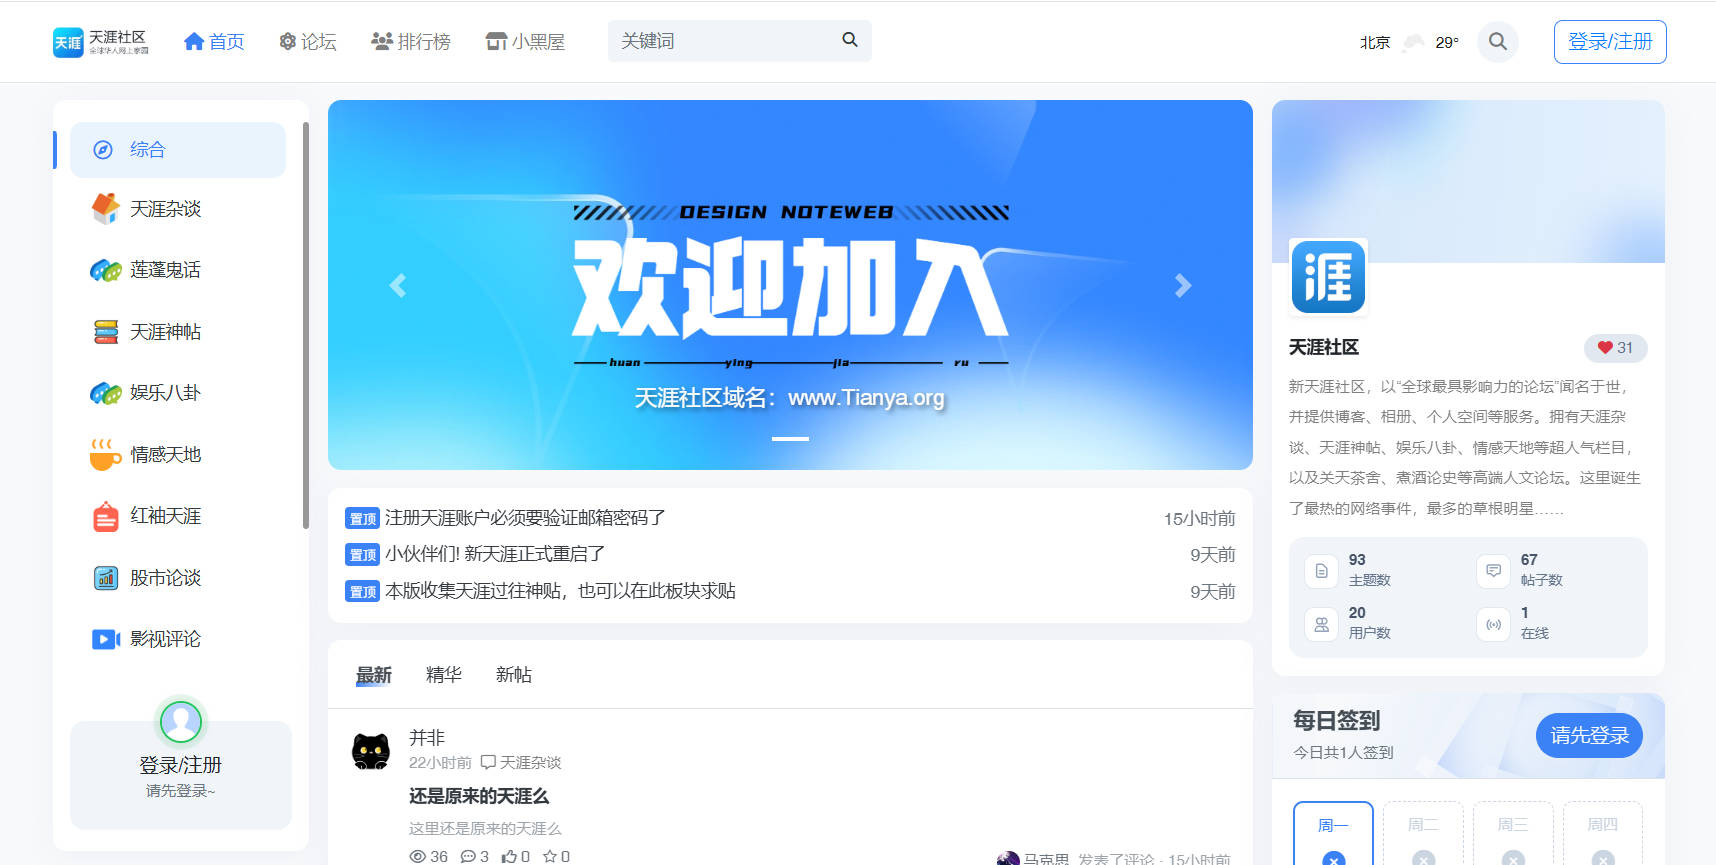
Task: Open the 小黑屋 nav item
Action: tap(525, 41)
